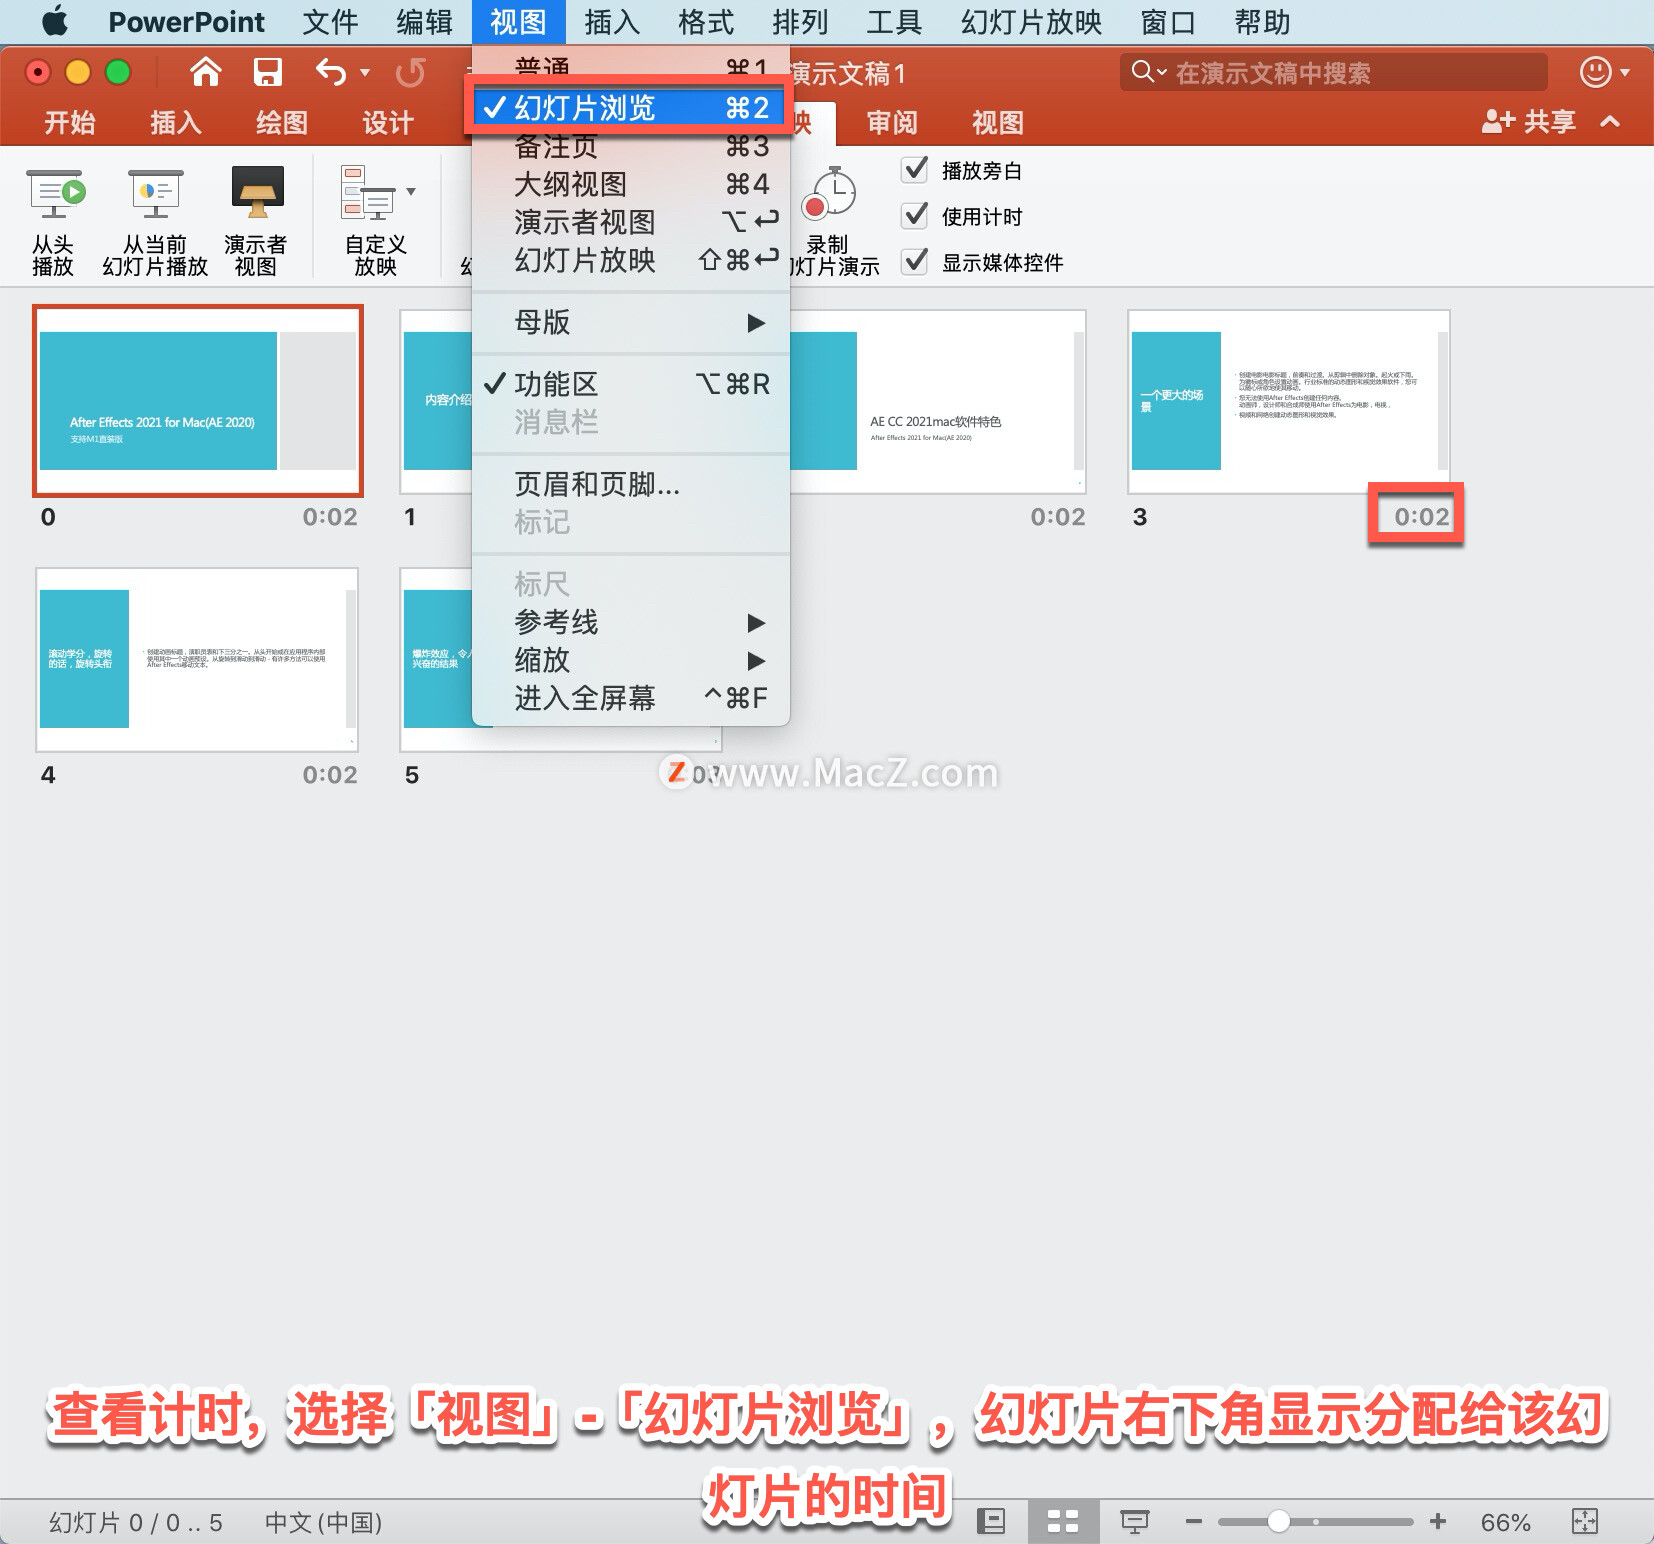Open 演示者视图 from the ribbon
Image resolution: width=1654 pixels, height=1544 pixels.
pos(257,192)
